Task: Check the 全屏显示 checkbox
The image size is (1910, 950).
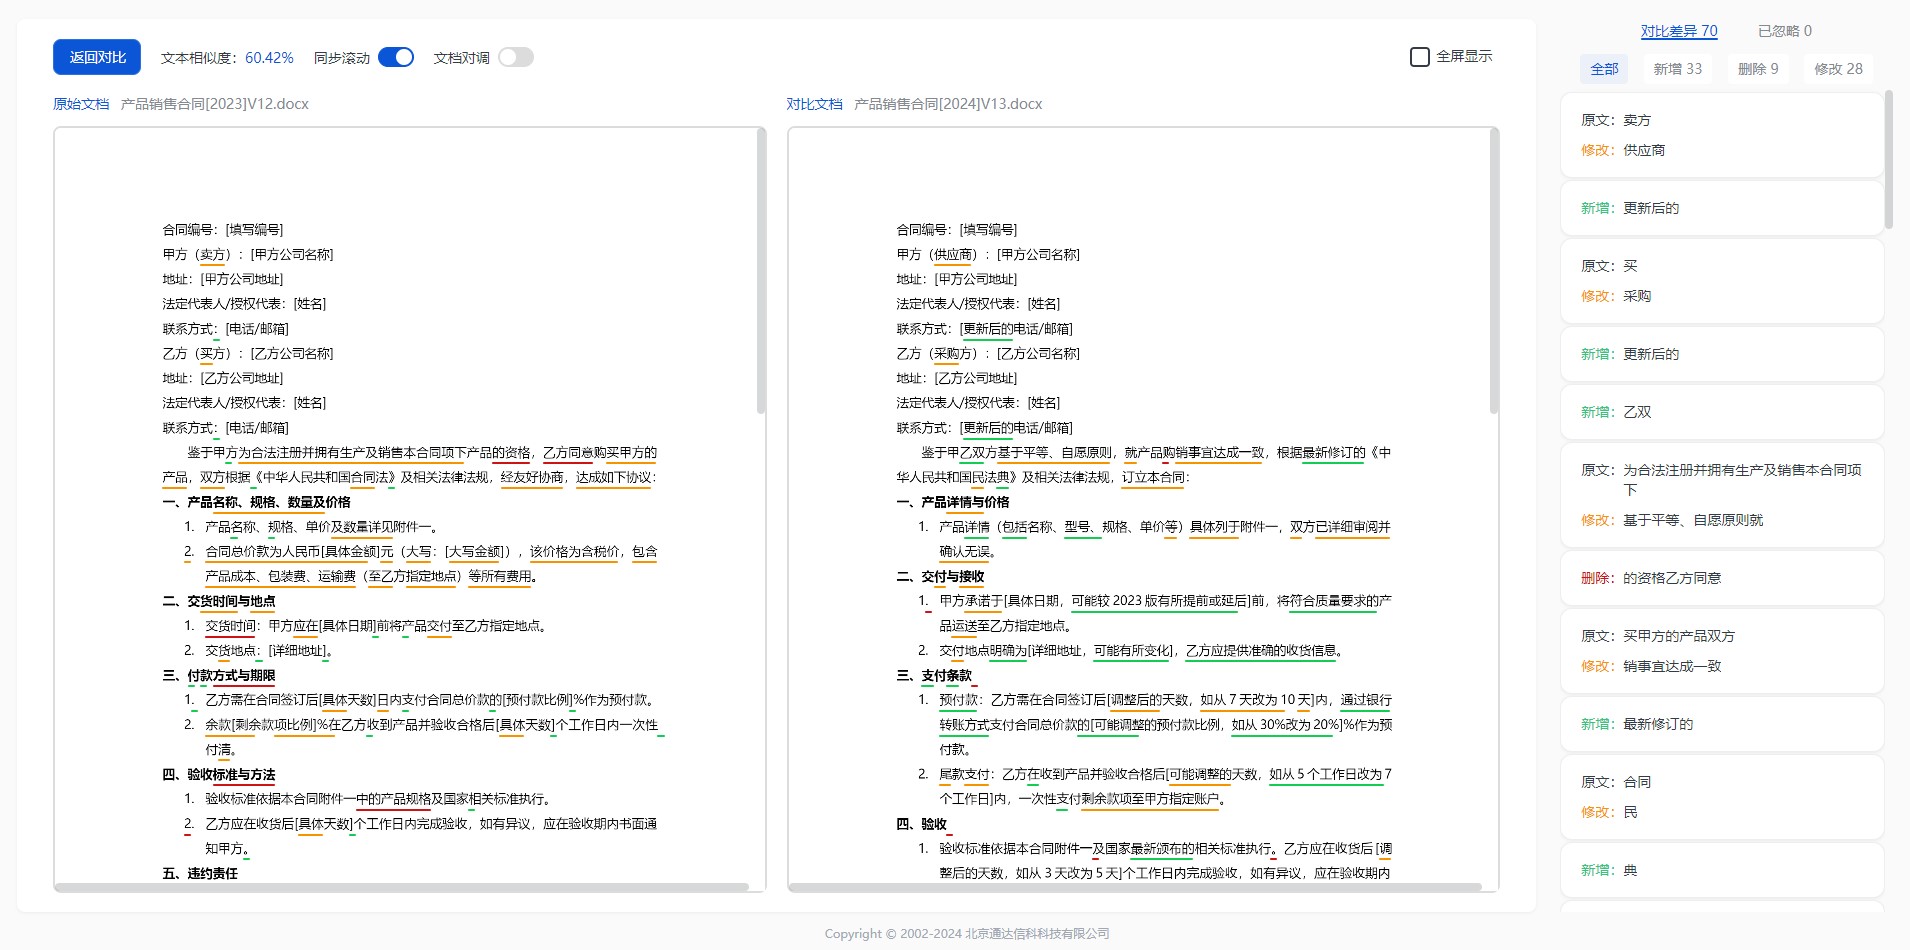Action: 1419,57
